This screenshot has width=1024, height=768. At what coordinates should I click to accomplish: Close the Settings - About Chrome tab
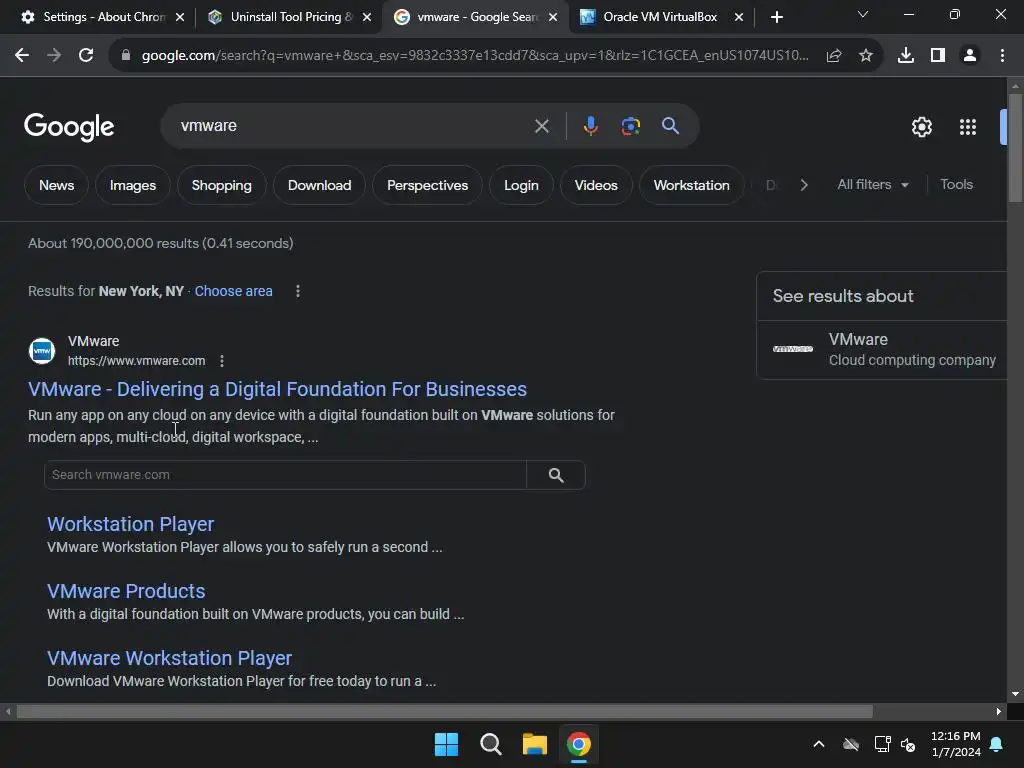click(x=180, y=17)
